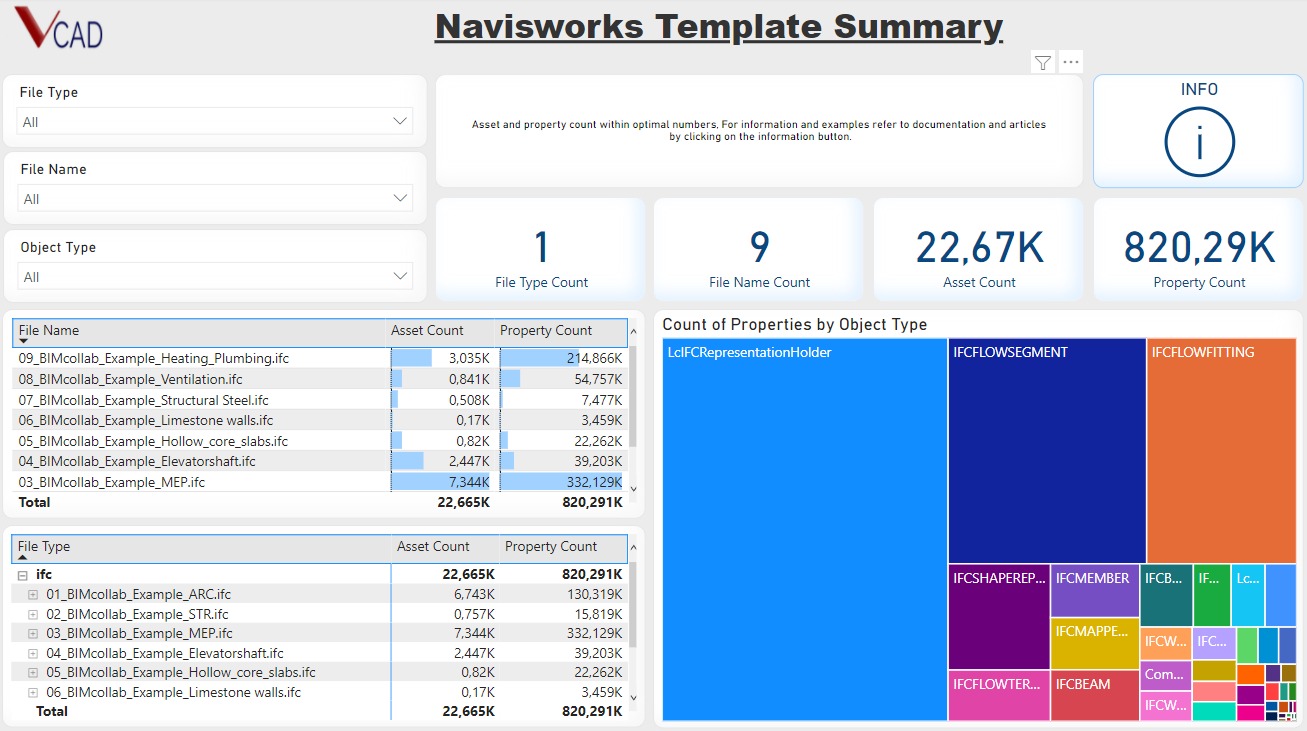Select 05_BIMcollab_Example_Hollow_core_slabs.ifc in top table
1307x731 pixels.
tap(320, 440)
